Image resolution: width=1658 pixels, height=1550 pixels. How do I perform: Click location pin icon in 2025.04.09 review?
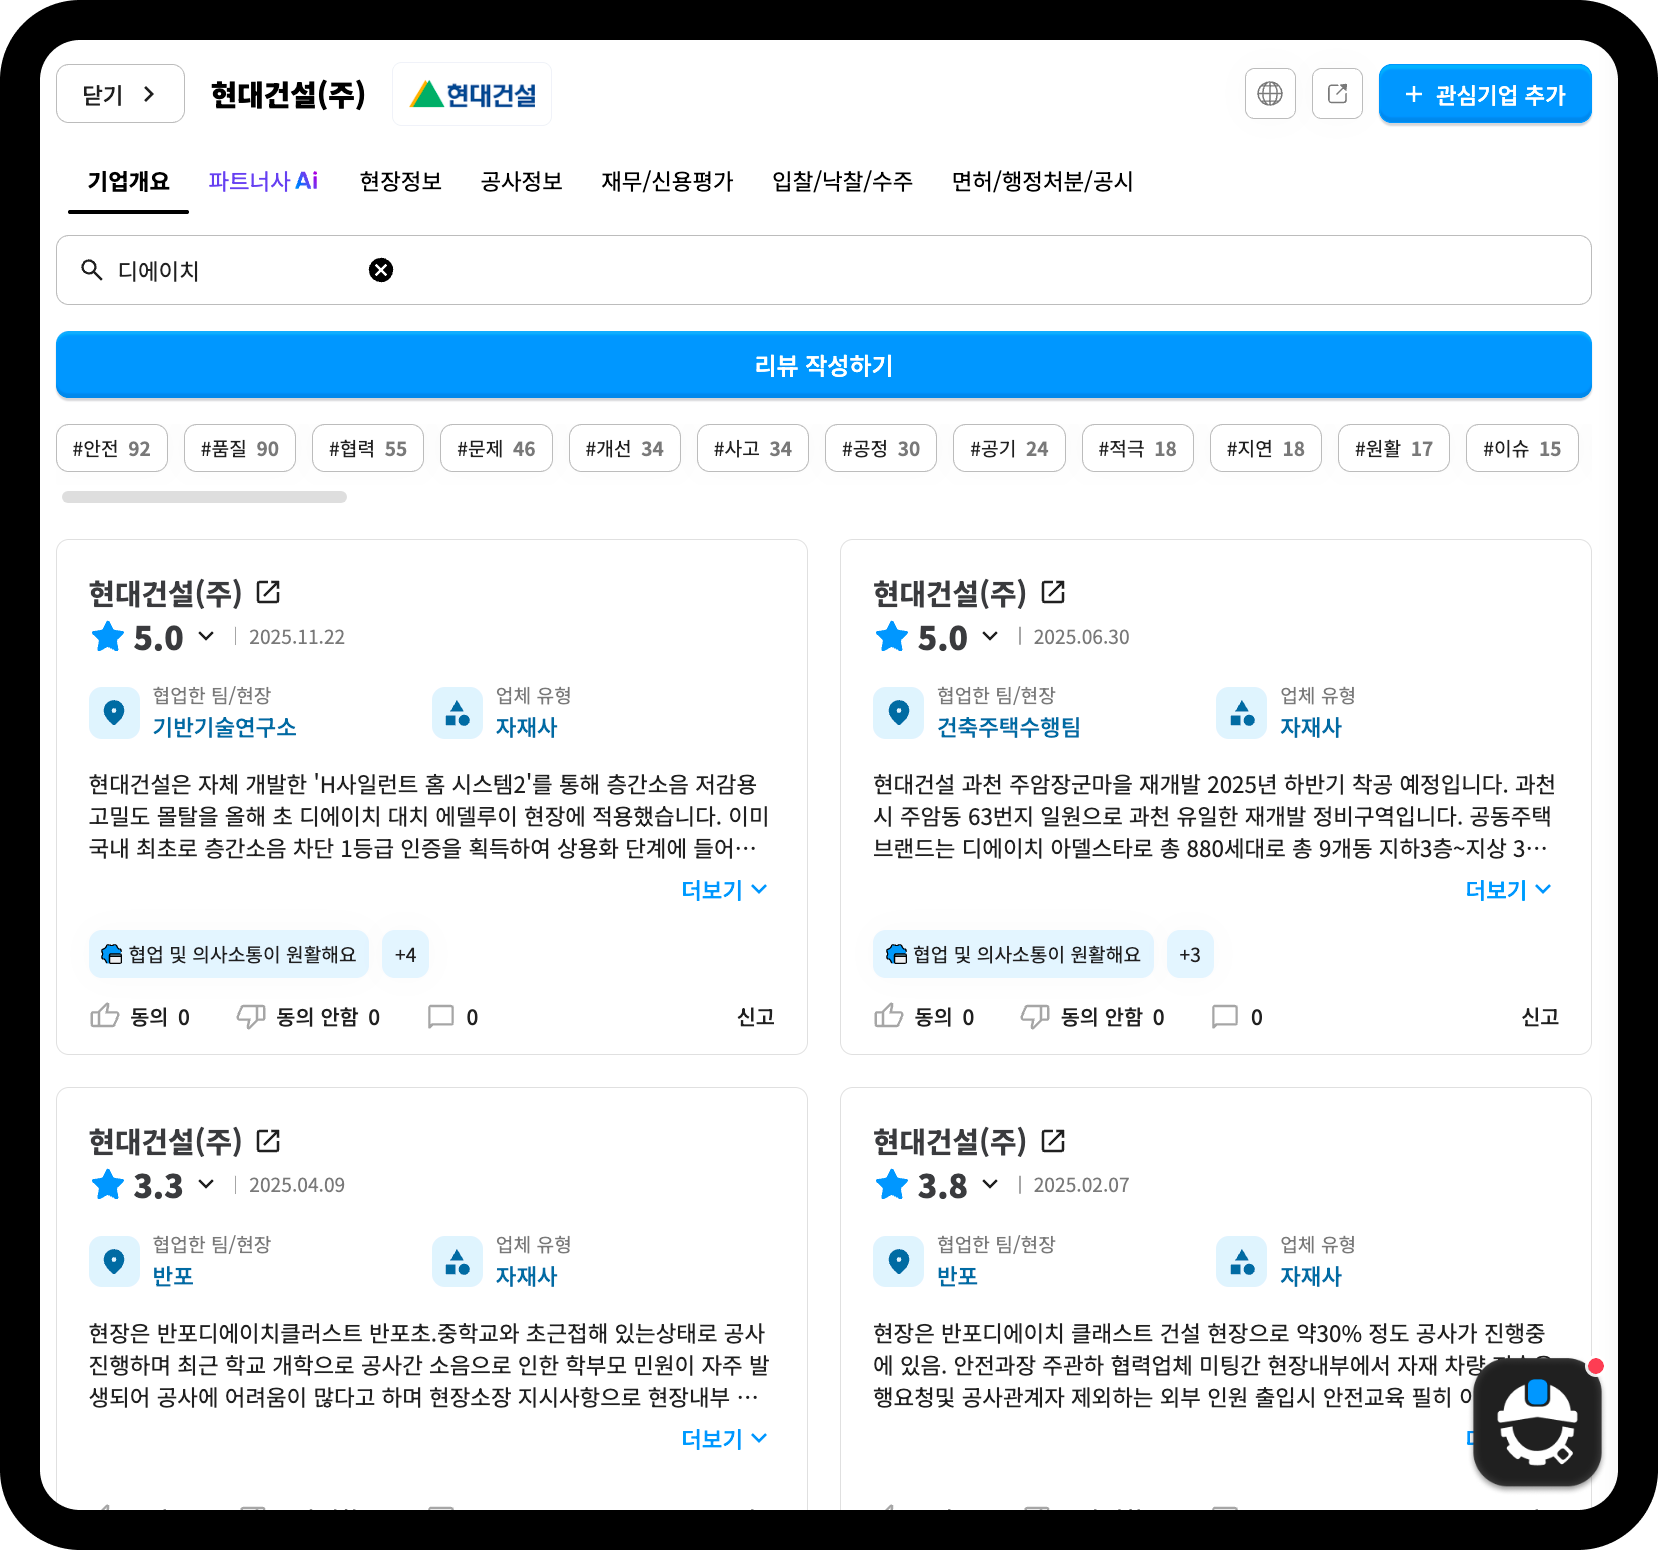pos(114,1262)
